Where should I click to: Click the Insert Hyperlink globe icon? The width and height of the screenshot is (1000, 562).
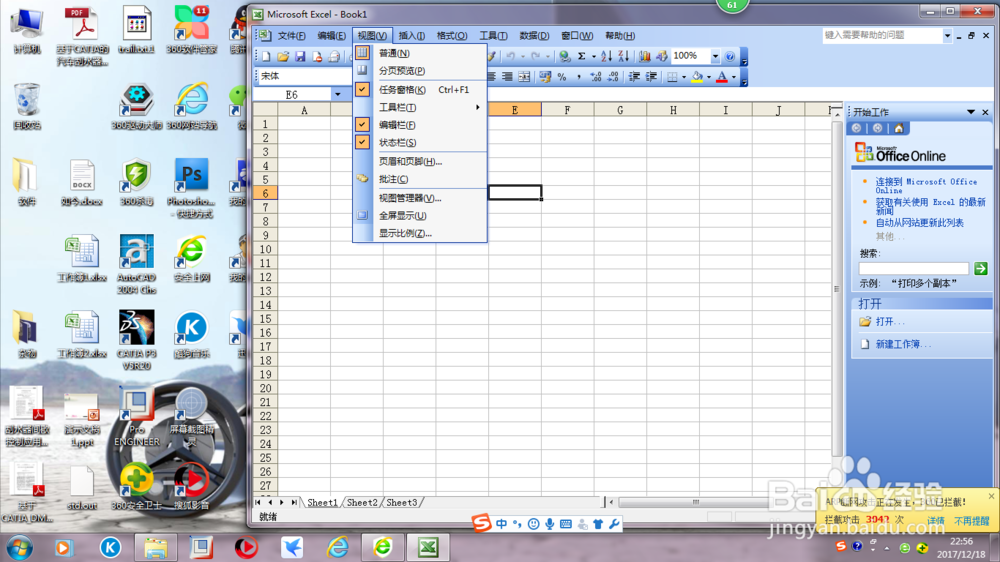pyautogui.click(x=564, y=57)
